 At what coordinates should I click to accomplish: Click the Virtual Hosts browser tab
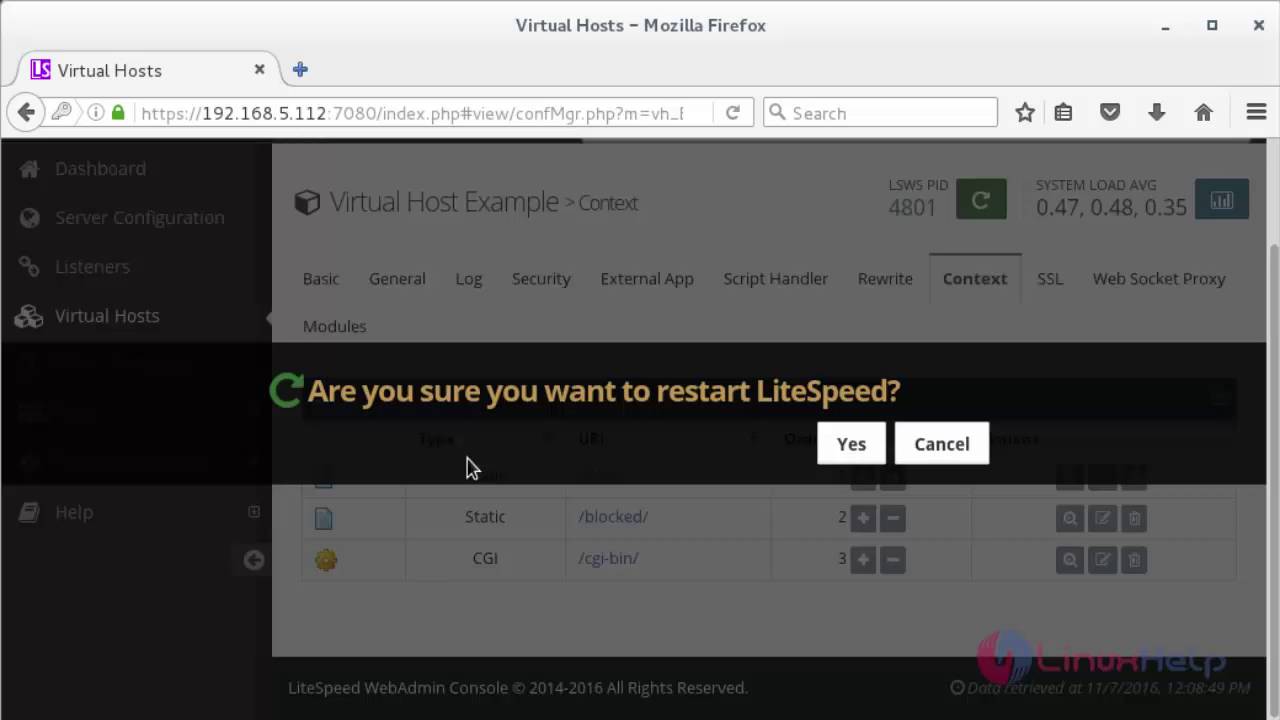click(147, 70)
